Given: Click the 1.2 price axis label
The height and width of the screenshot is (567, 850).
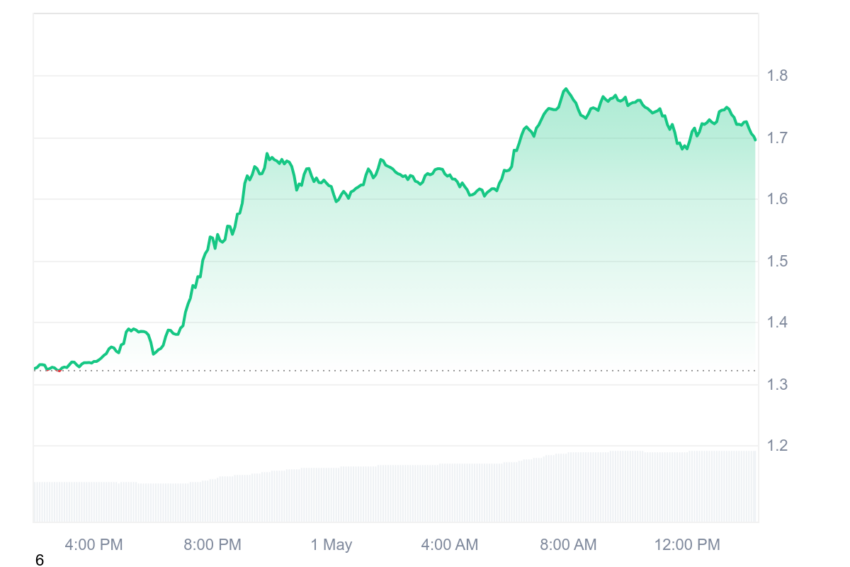Looking at the screenshot, I should [x=777, y=446].
